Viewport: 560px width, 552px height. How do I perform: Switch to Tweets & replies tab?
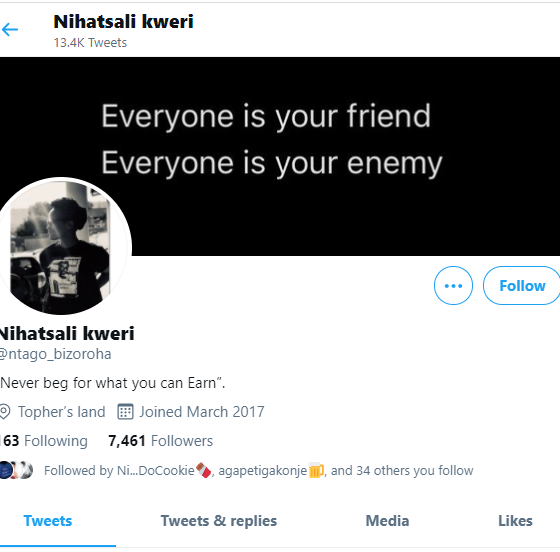click(x=219, y=521)
